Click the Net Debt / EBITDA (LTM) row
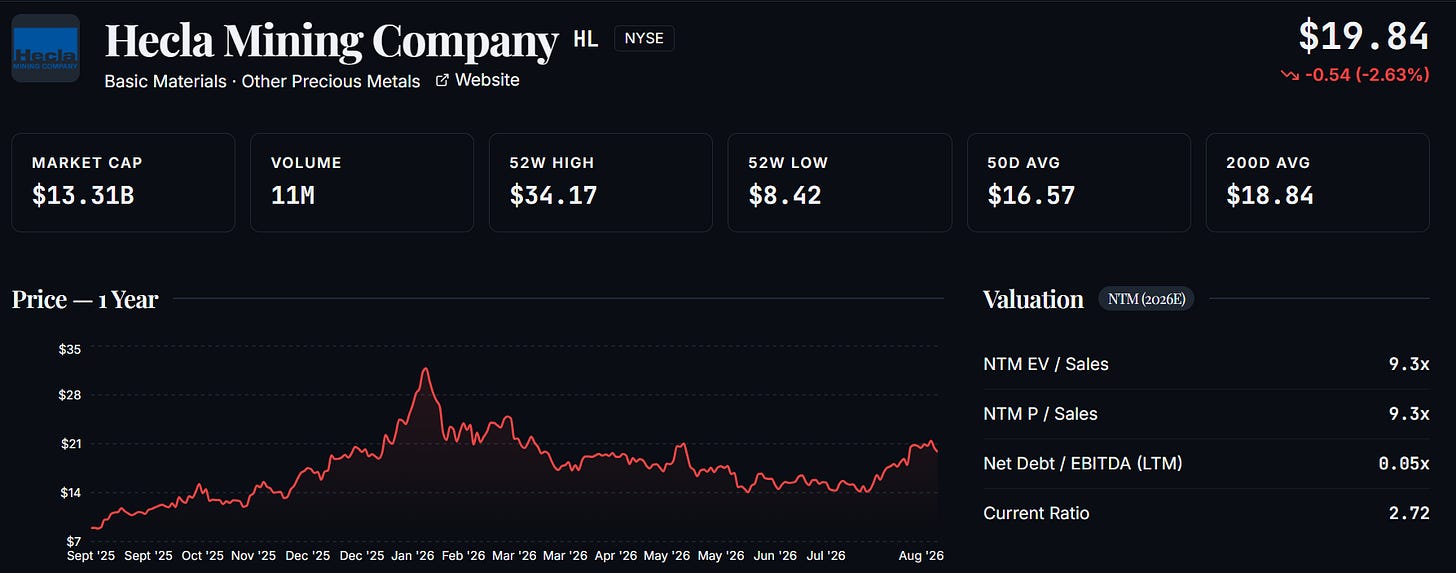This screenshot has width=1456, height=573. (1206, 463)
